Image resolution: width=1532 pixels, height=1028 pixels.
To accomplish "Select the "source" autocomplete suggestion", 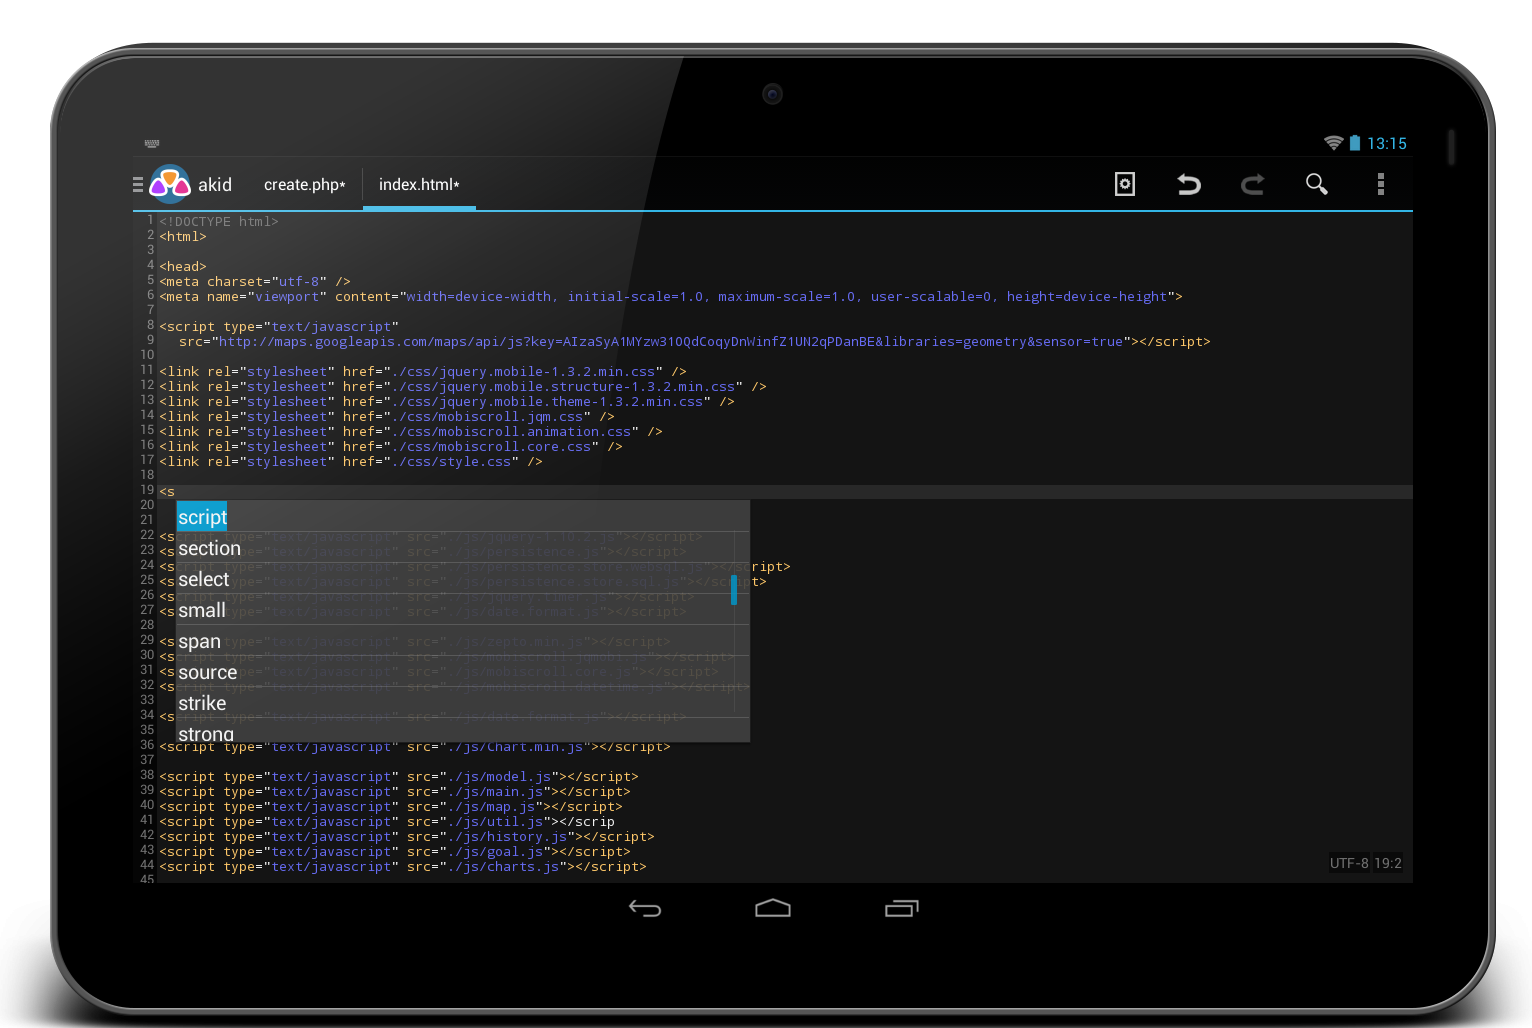I will click(463, 672).
